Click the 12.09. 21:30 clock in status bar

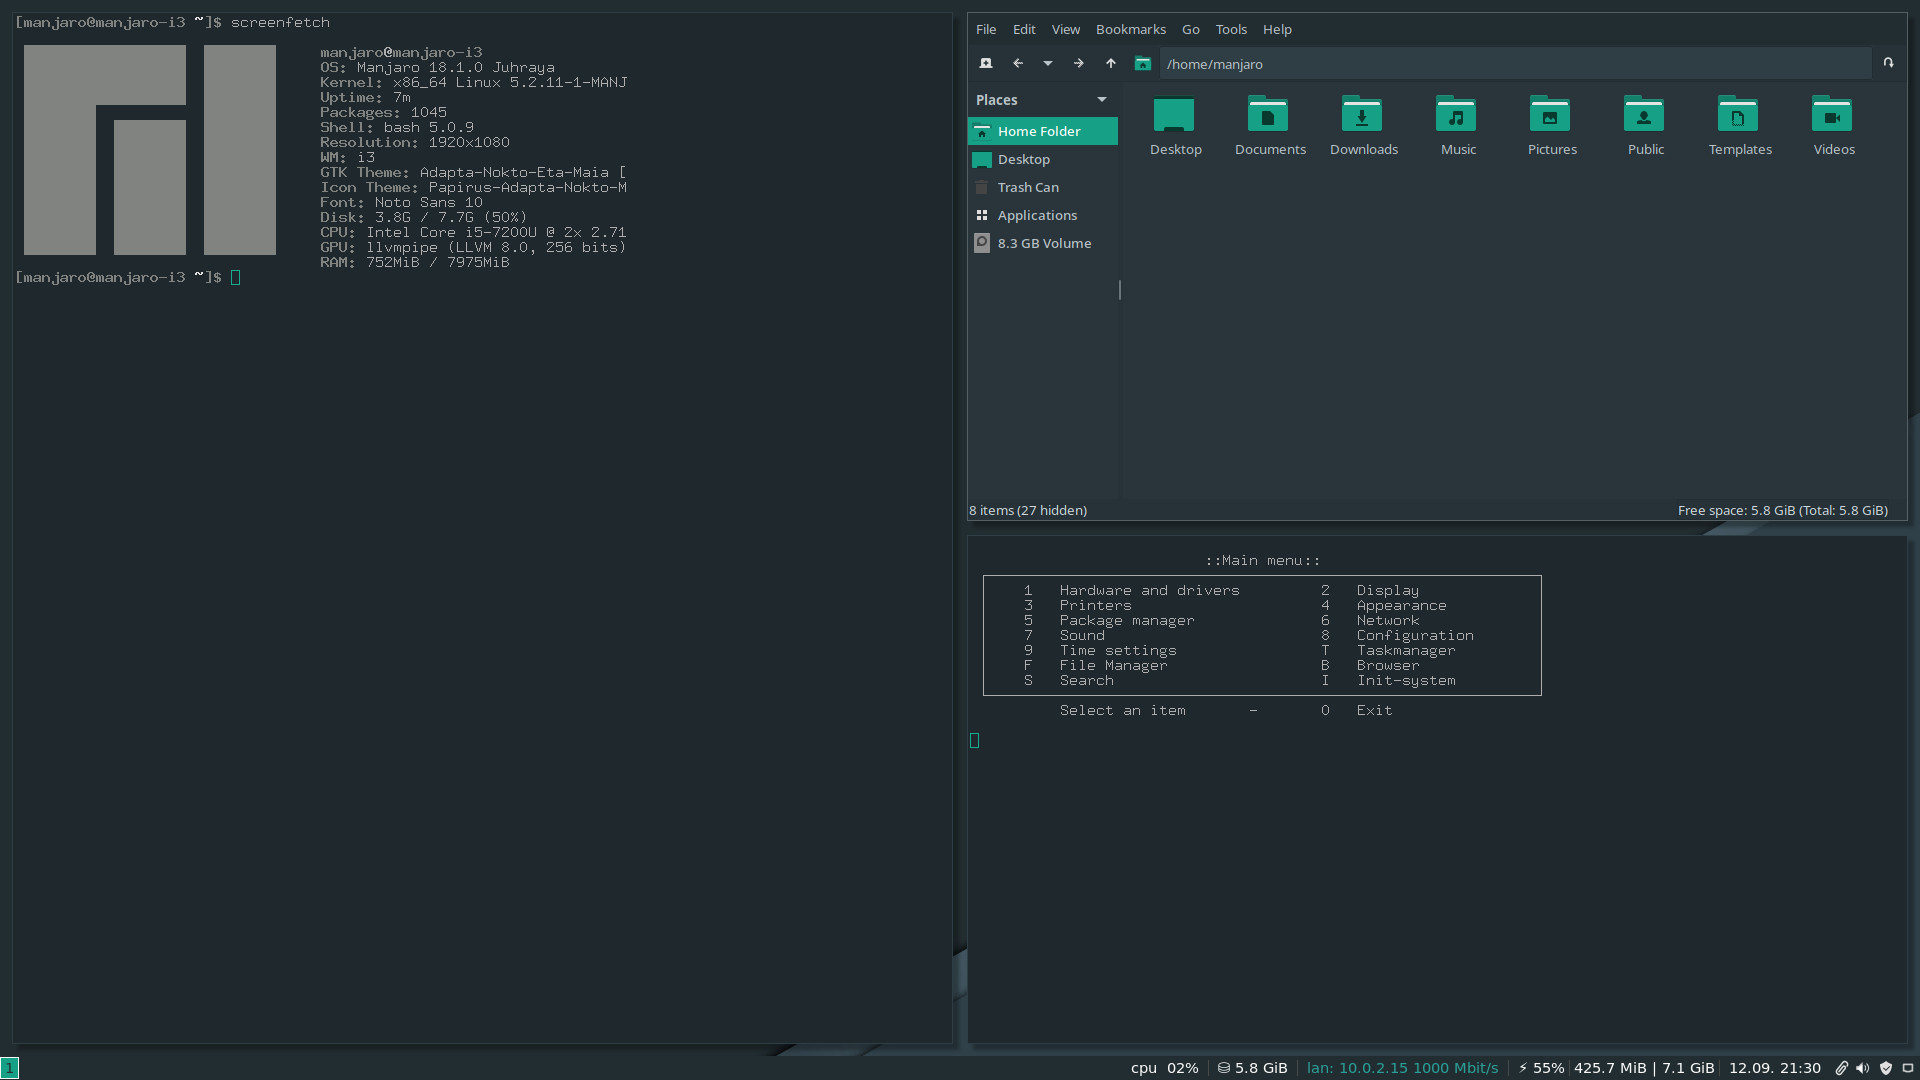(x=1775, y=1068)
